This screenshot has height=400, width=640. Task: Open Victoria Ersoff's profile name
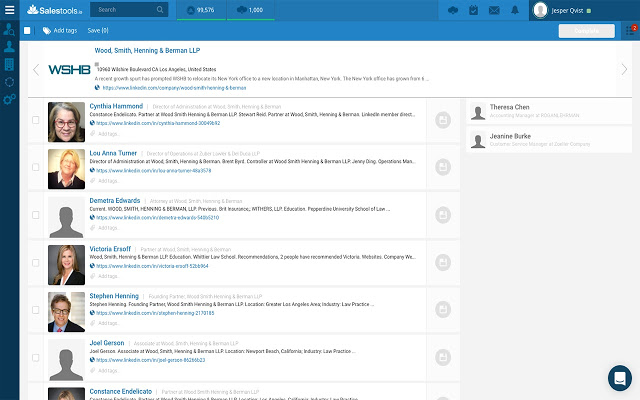click(110, 249)
